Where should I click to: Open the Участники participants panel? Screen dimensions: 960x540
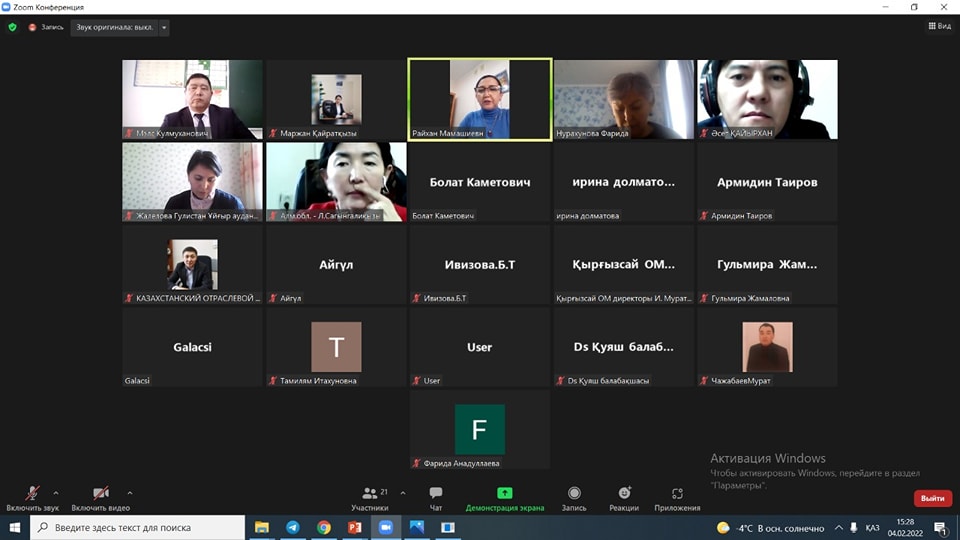click(x=370, y=498)
